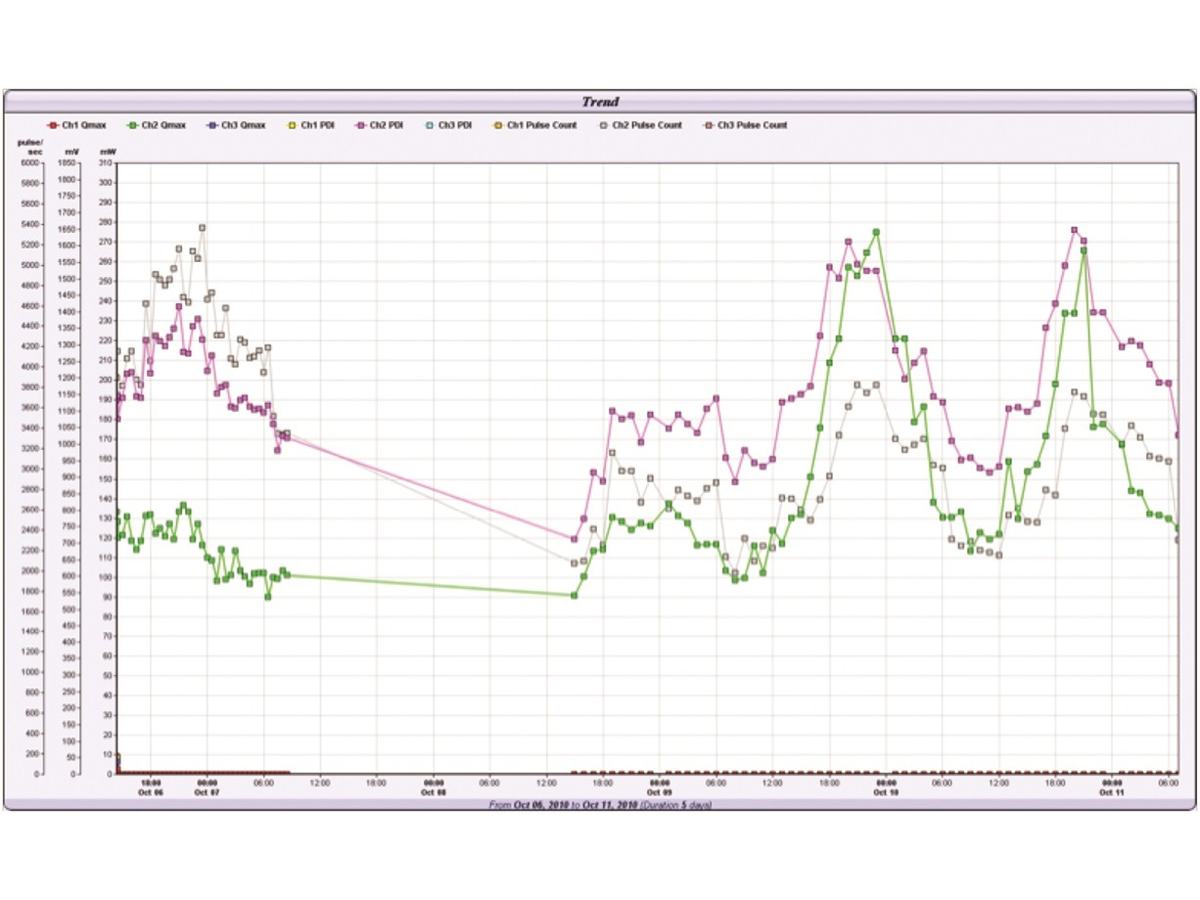1200x900 pixels.
Task: Toggle the Ch1 Qmax legend entry
Action: pyautogui.click(x=76, y=125)
